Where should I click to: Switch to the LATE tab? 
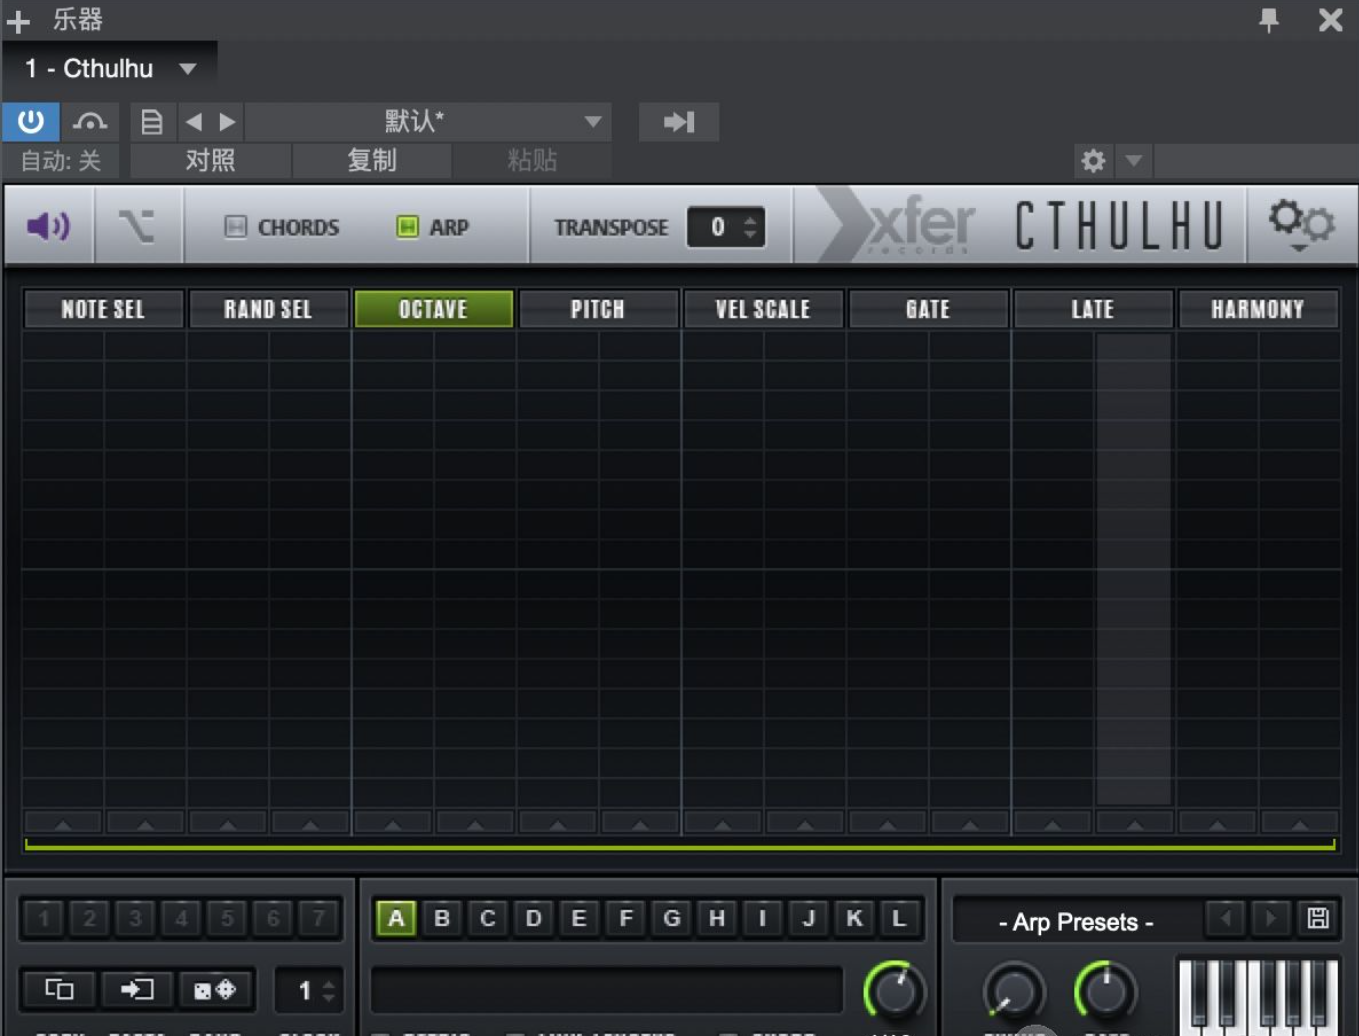(1093, 309)
